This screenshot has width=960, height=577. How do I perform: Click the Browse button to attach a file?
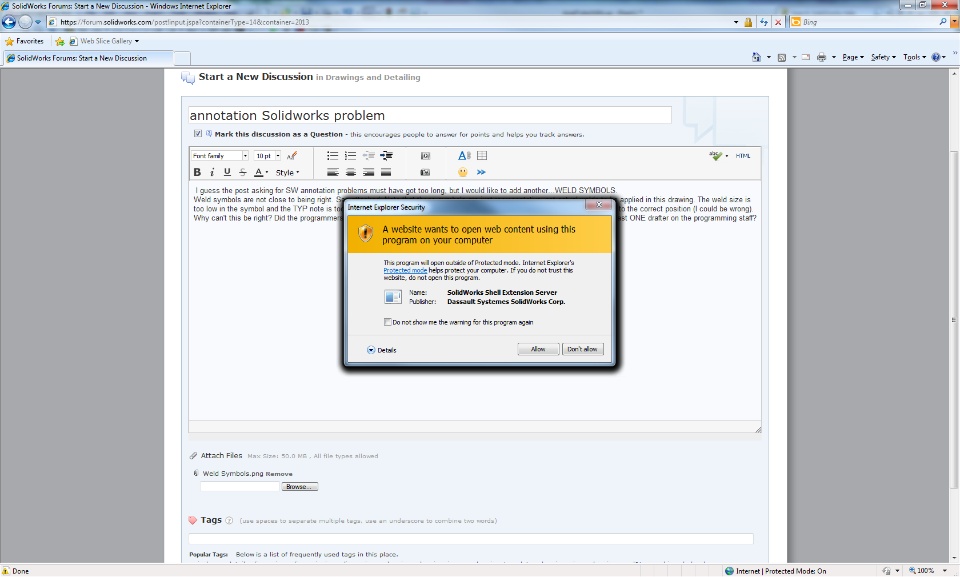tap(299, 487)
